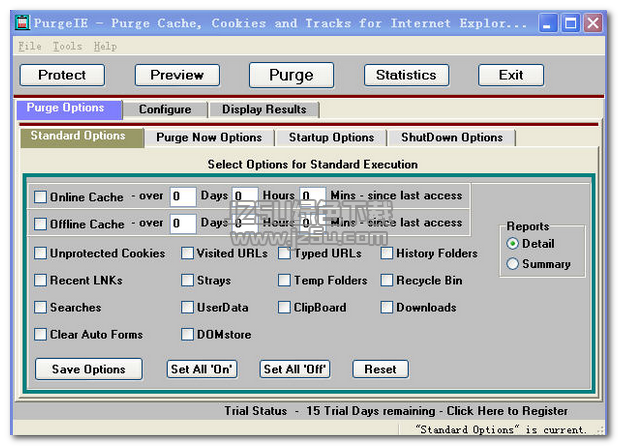
Task: Click Offline Cache Hours input field
Action: (x=245, y=223)
